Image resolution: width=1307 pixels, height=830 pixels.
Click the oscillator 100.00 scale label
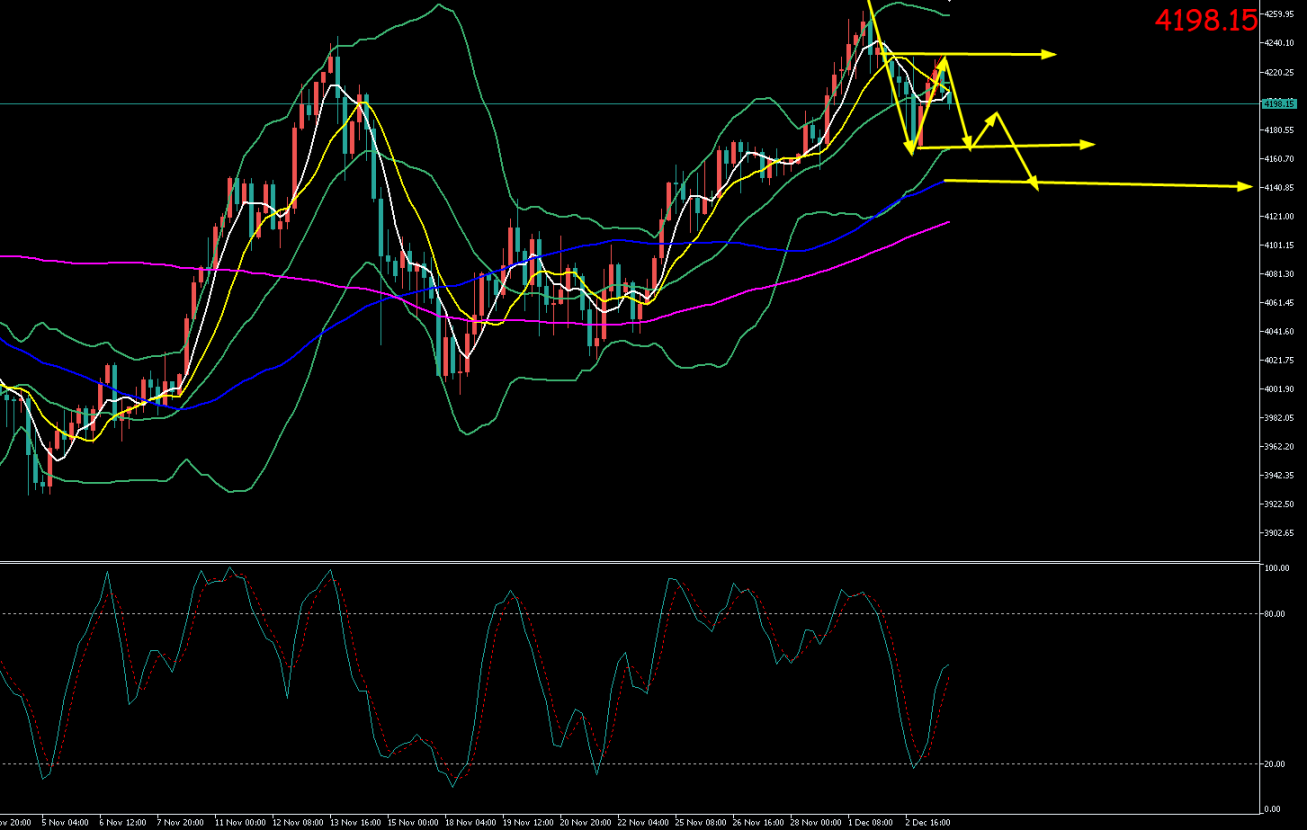point(1275,568)
